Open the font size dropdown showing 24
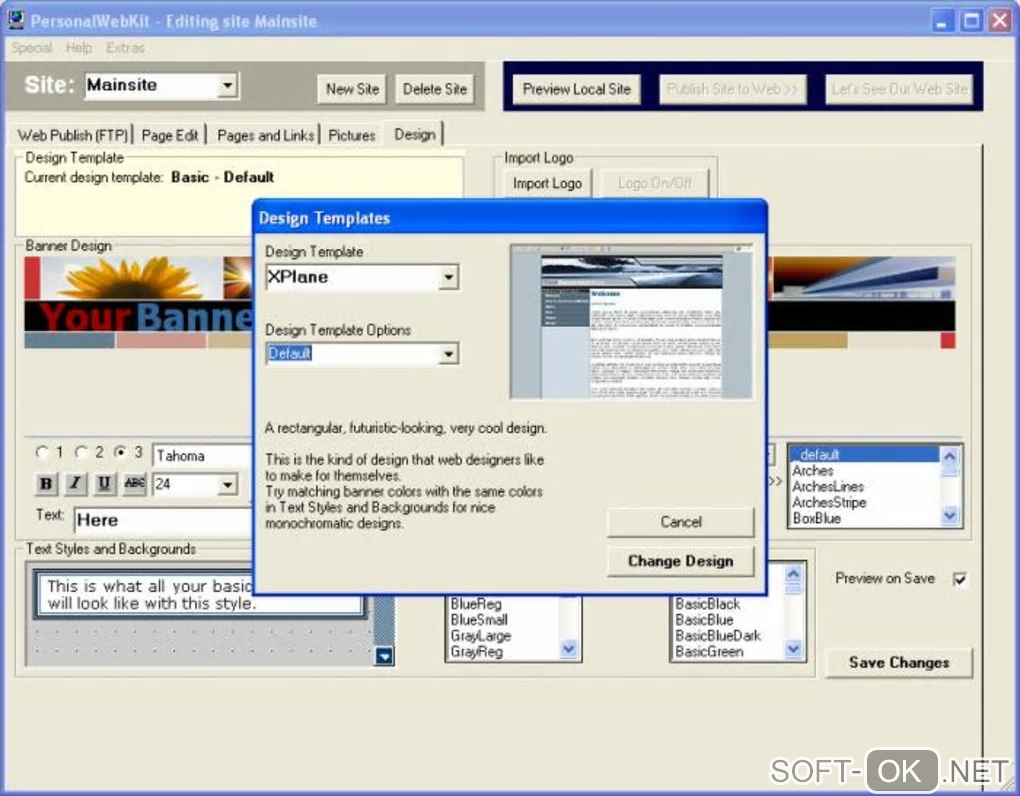 click(227, 485)
